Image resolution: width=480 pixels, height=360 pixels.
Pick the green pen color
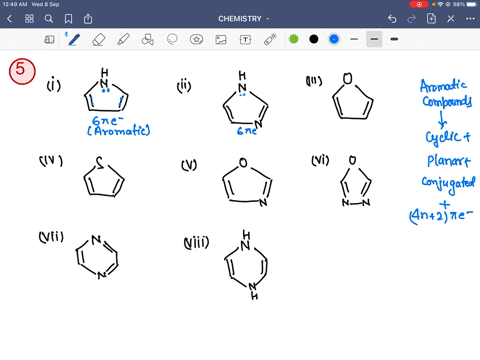point(294,39)
